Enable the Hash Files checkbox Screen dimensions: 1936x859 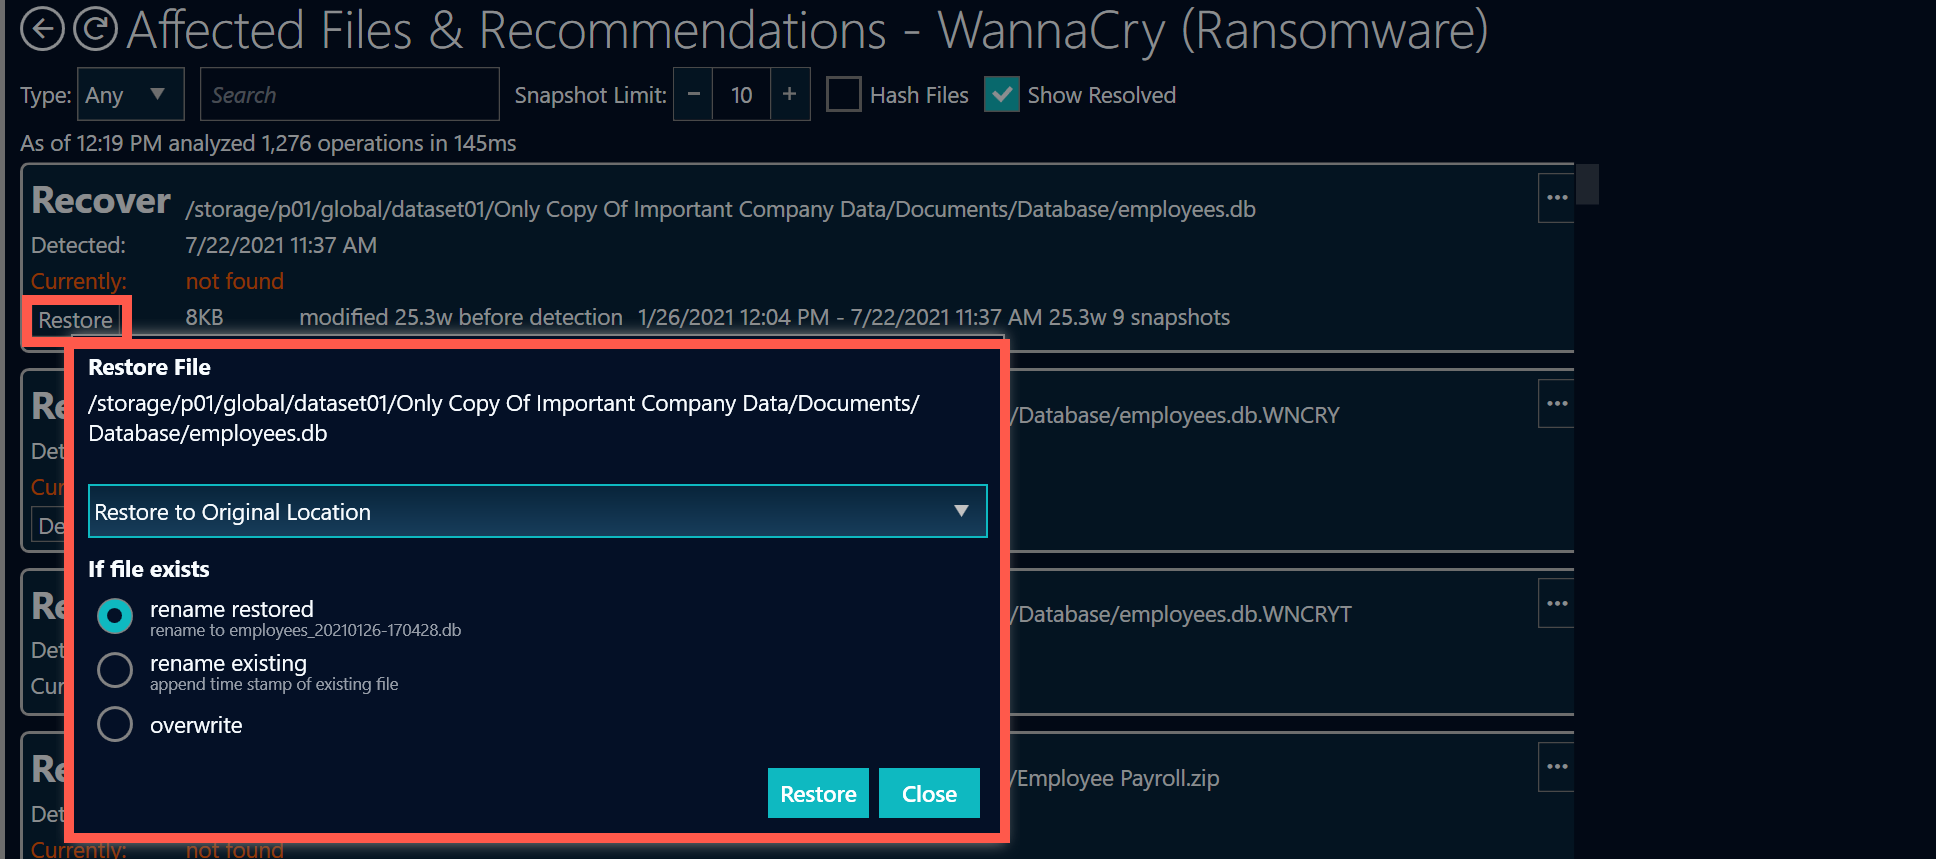click(843, 95)
